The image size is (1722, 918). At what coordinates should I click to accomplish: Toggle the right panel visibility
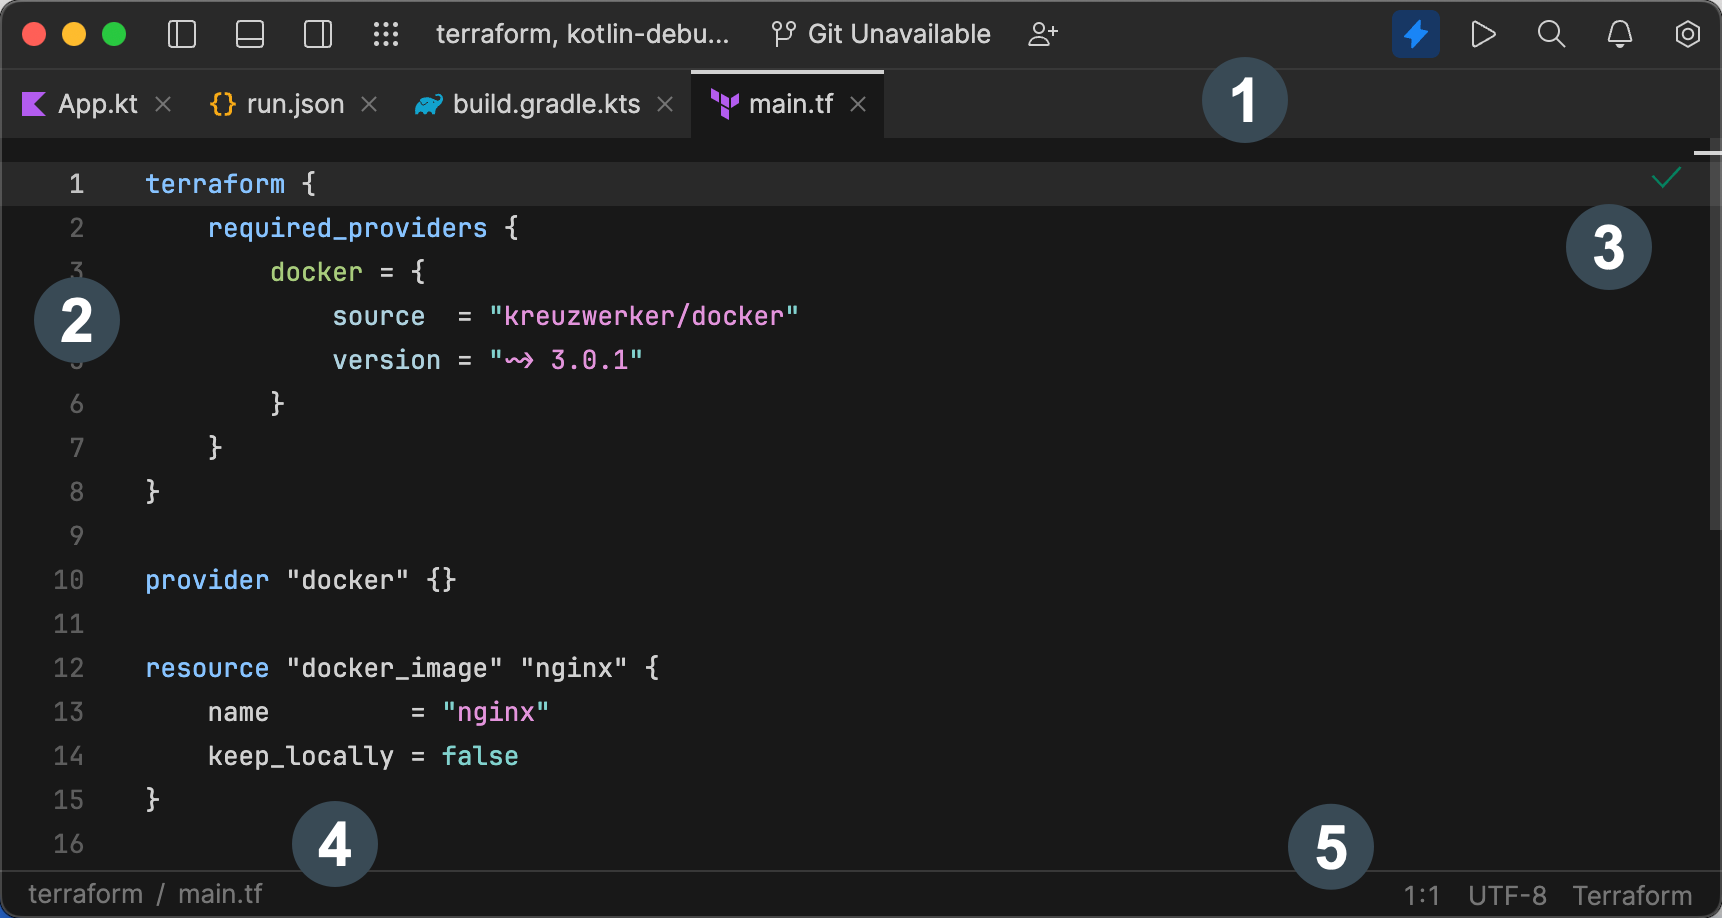317,33
